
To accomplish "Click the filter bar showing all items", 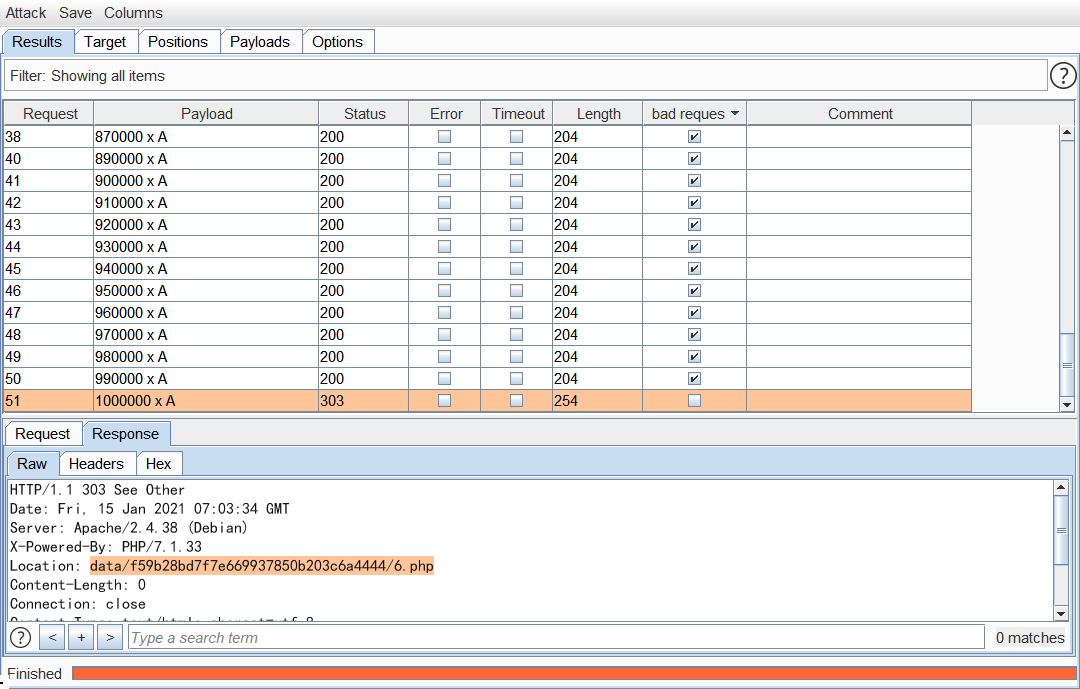I will click(526, 76).
